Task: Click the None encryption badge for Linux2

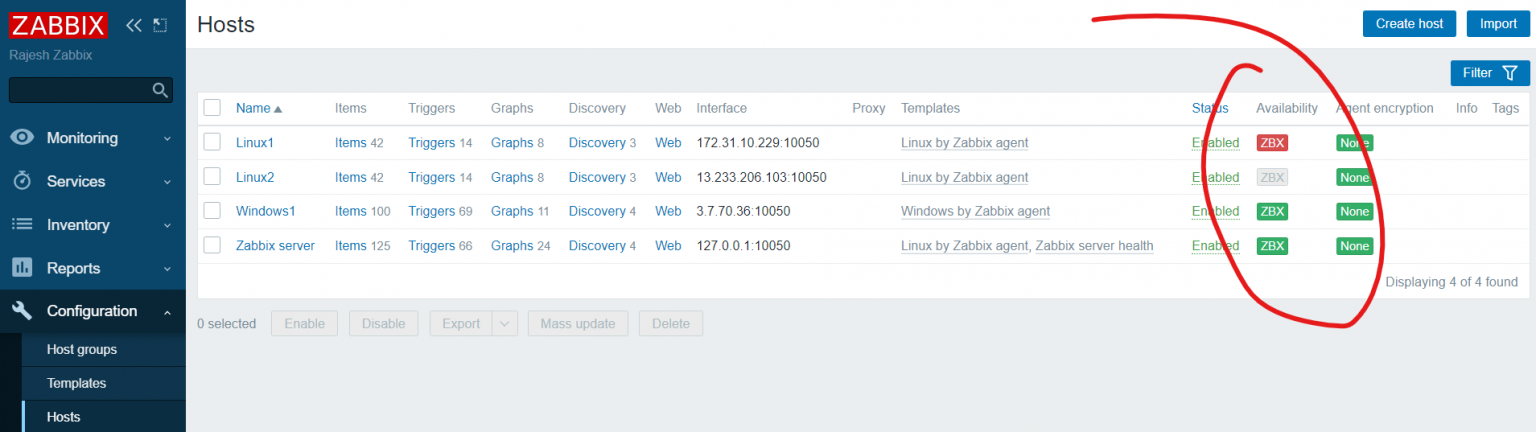Action: pos(1354,177)
